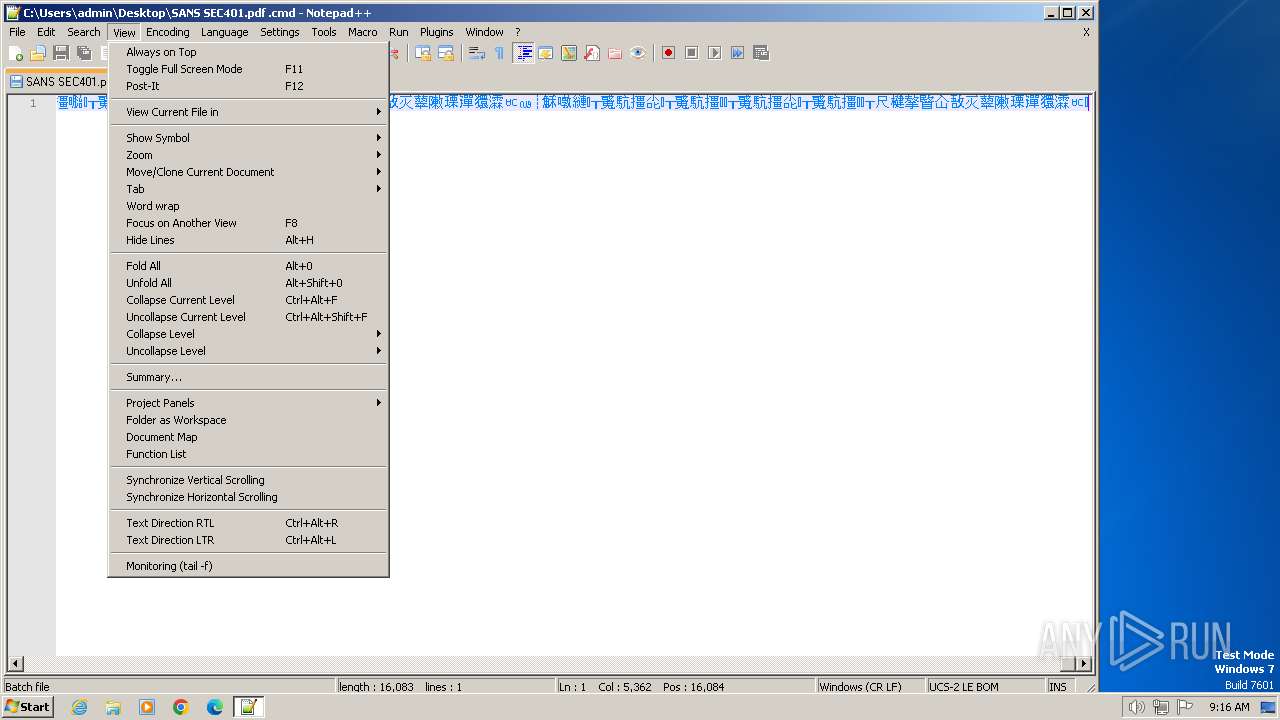Open Google Chrome from taskbar
The width and height of the screenshot is (1280, 720).
(x=181, y=707)
